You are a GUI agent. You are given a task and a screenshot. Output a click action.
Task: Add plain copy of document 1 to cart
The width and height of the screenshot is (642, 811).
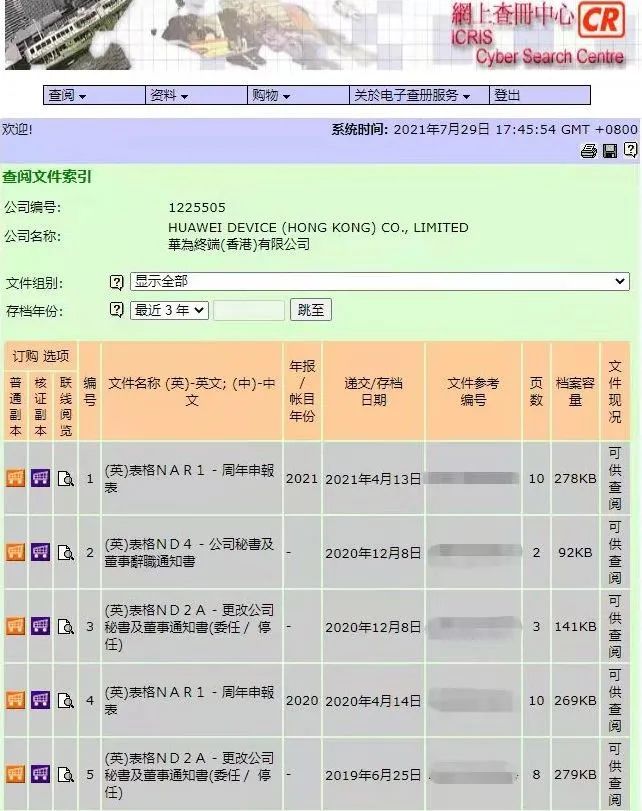point(15,478)
